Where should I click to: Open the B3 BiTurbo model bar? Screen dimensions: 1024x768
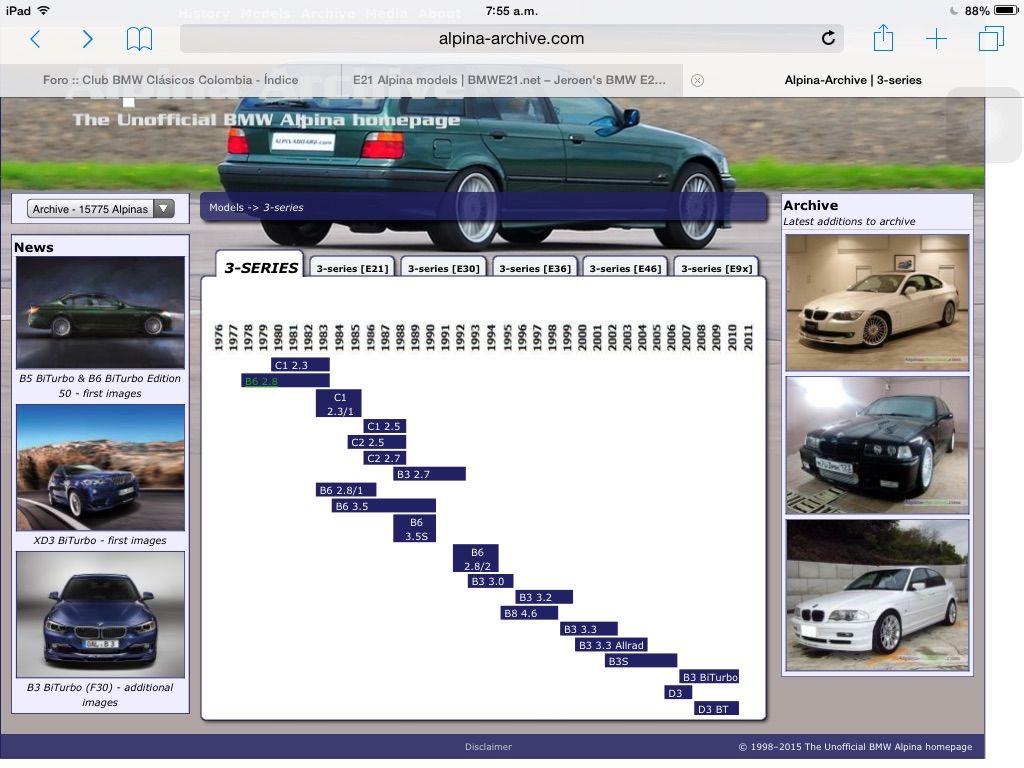(709, 677)
